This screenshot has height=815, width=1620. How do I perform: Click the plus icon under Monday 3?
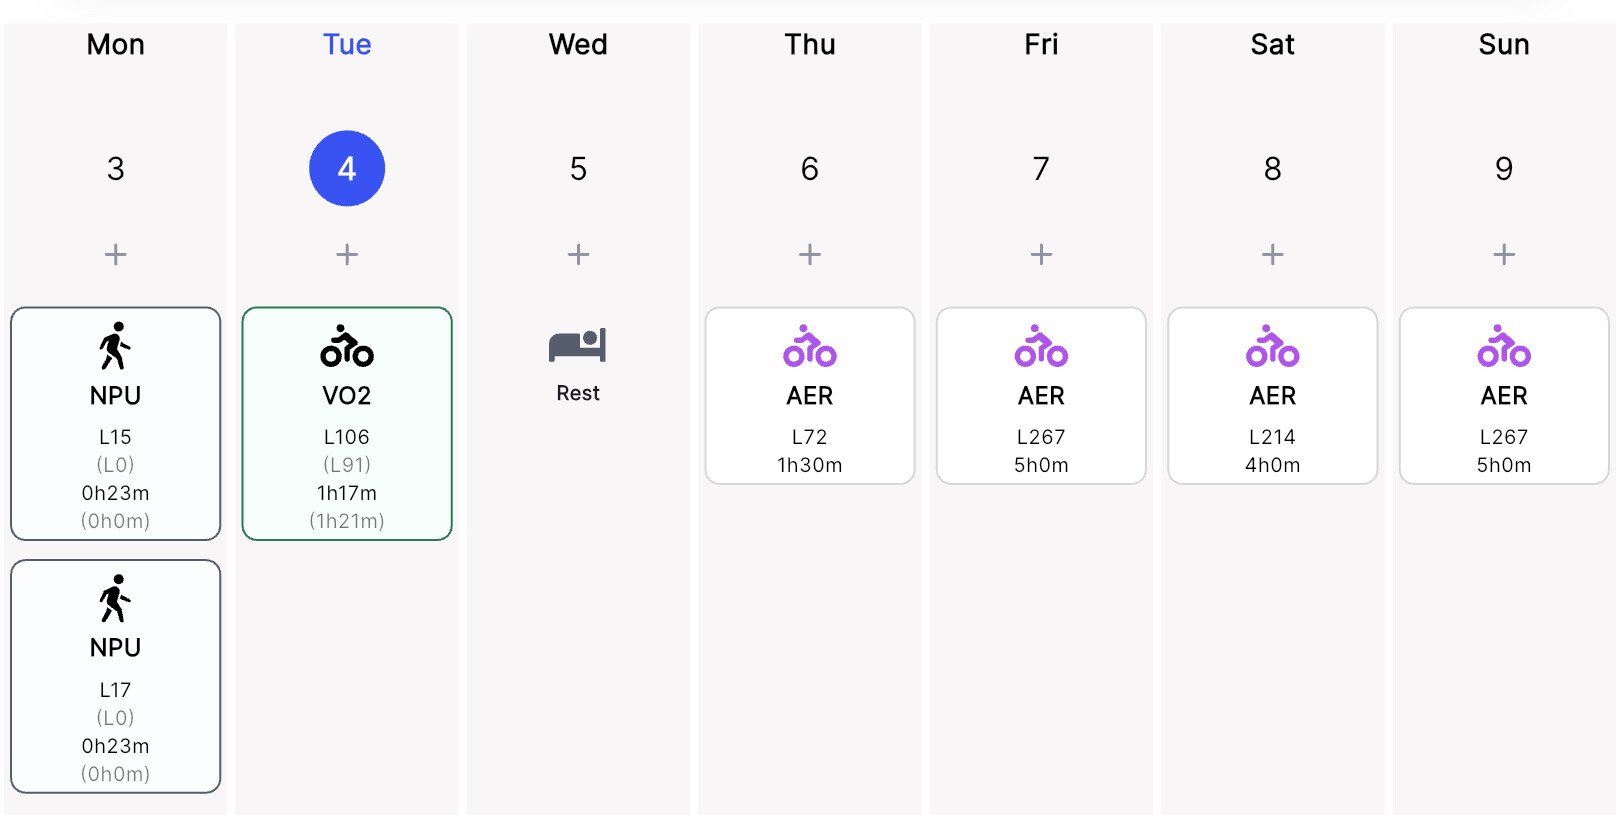(116, 255)
